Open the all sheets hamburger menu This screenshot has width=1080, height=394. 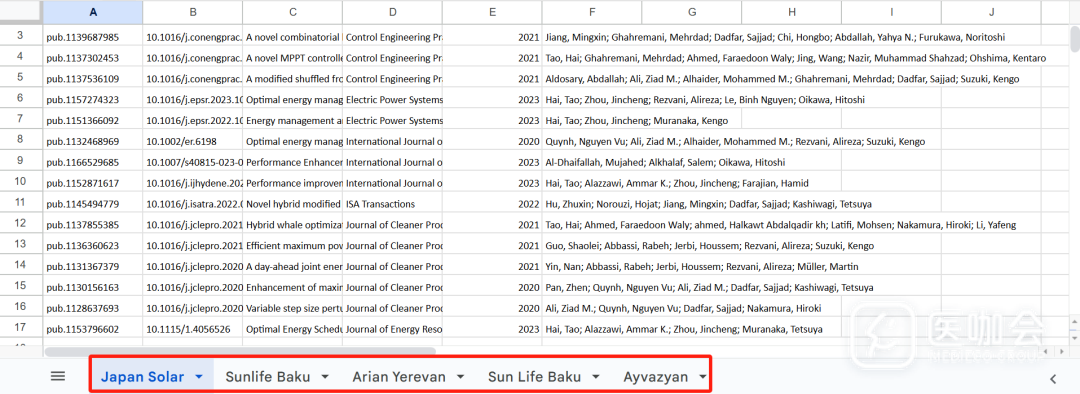pos(58,376)
